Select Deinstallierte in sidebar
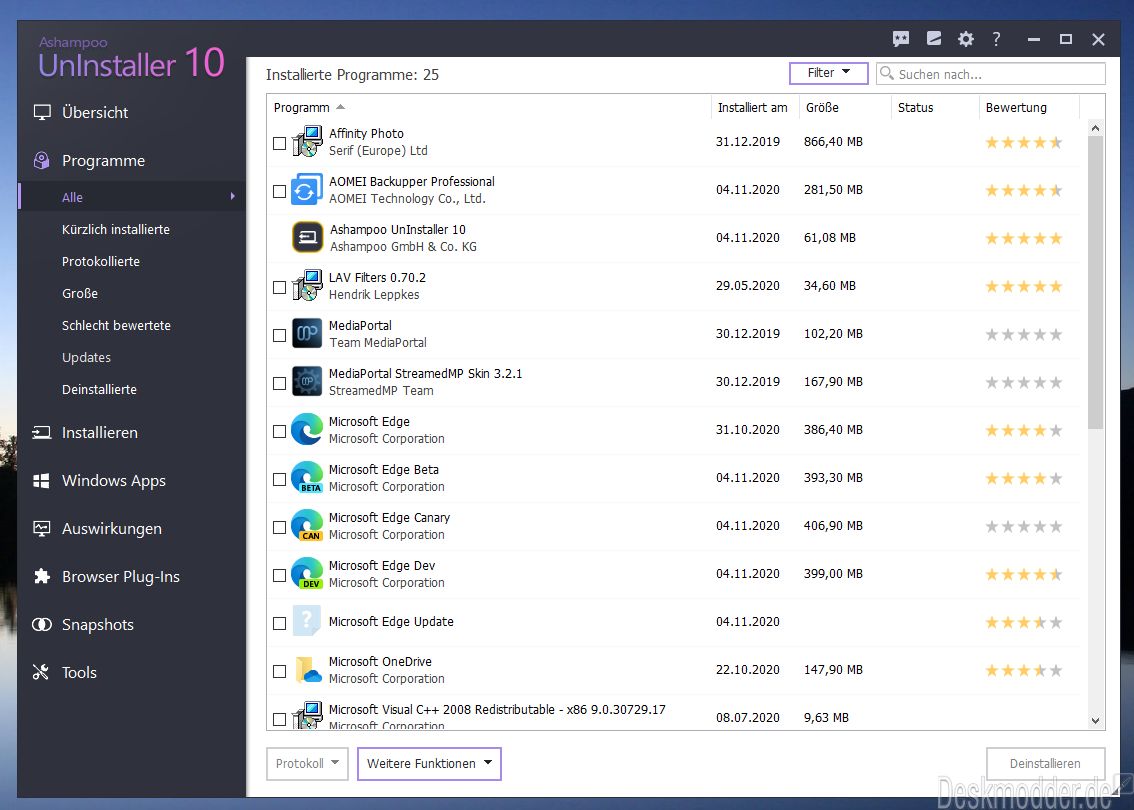 (99, 389)
